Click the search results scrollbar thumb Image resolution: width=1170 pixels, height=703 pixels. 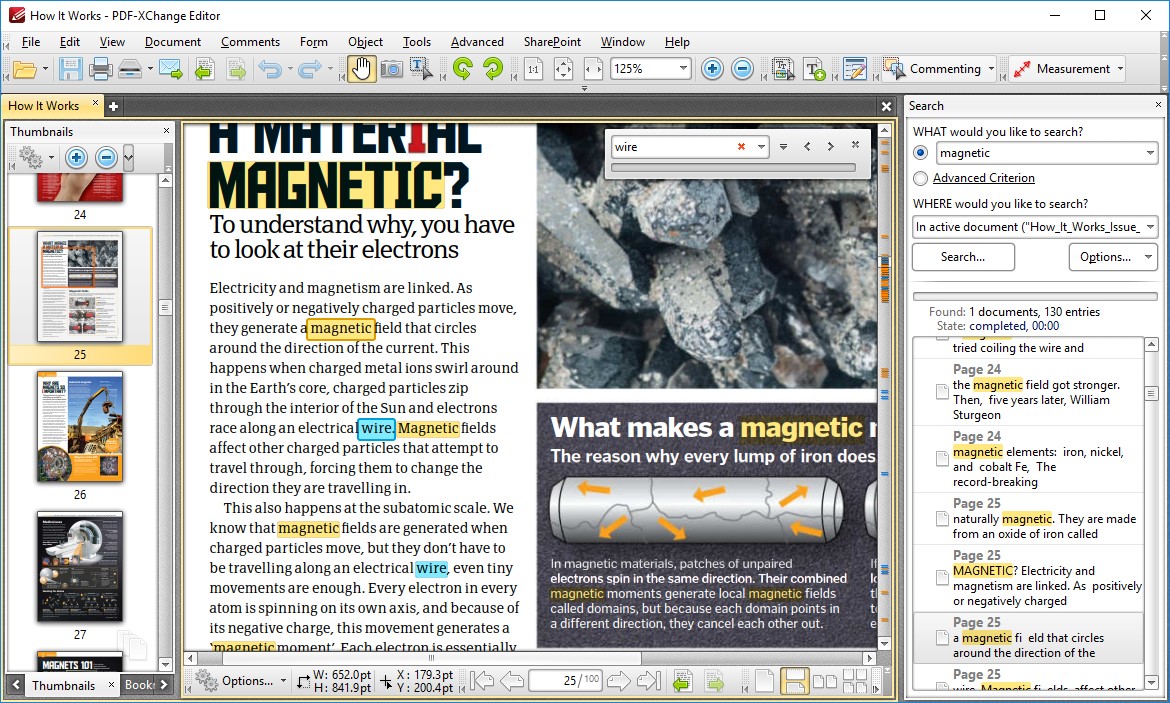[1151, 393]
